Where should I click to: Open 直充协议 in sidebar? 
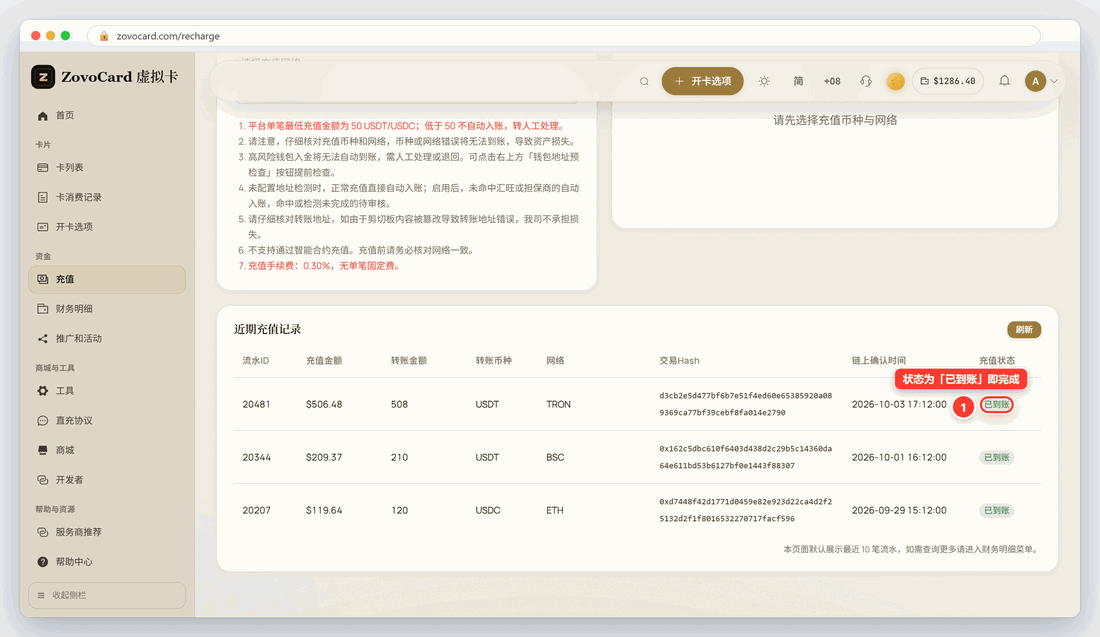[107, 420]
